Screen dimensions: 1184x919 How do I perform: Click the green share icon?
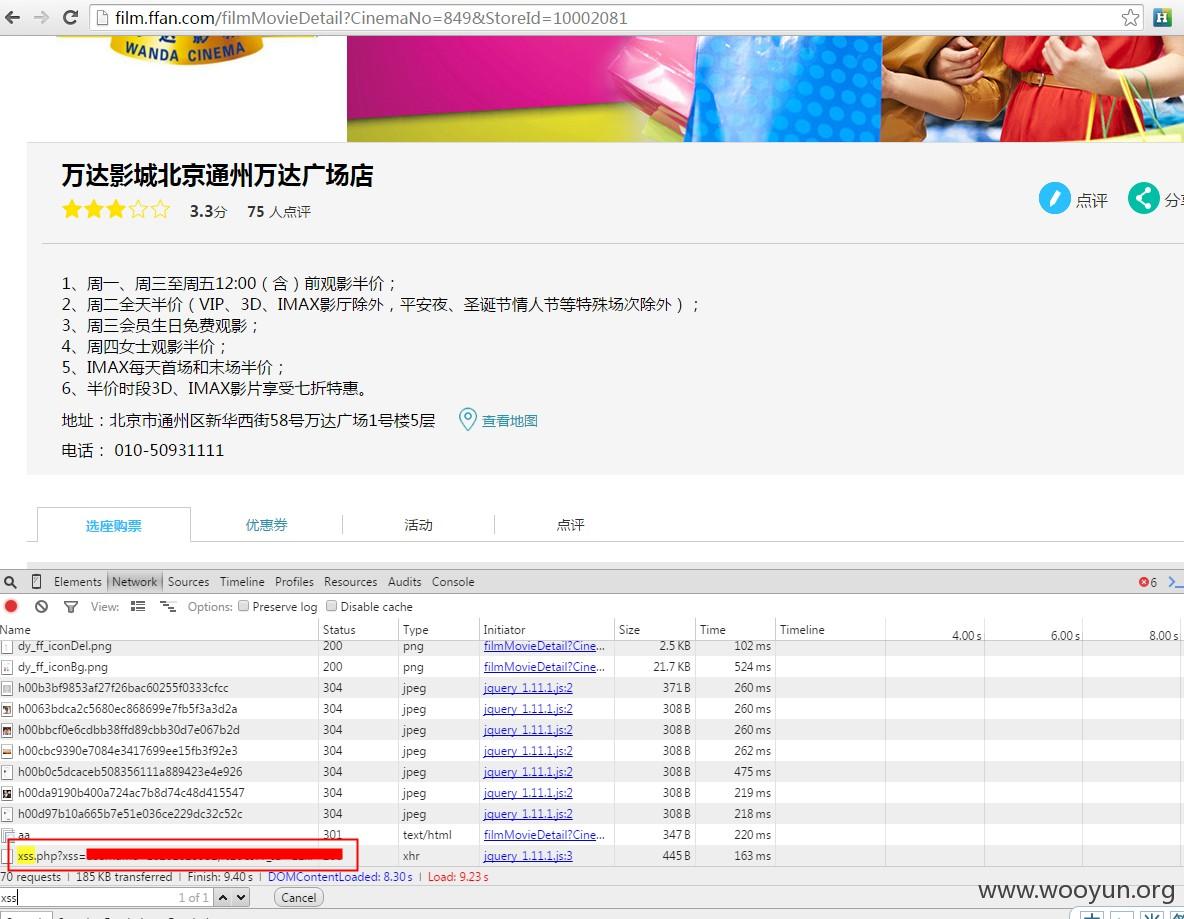1143,199
